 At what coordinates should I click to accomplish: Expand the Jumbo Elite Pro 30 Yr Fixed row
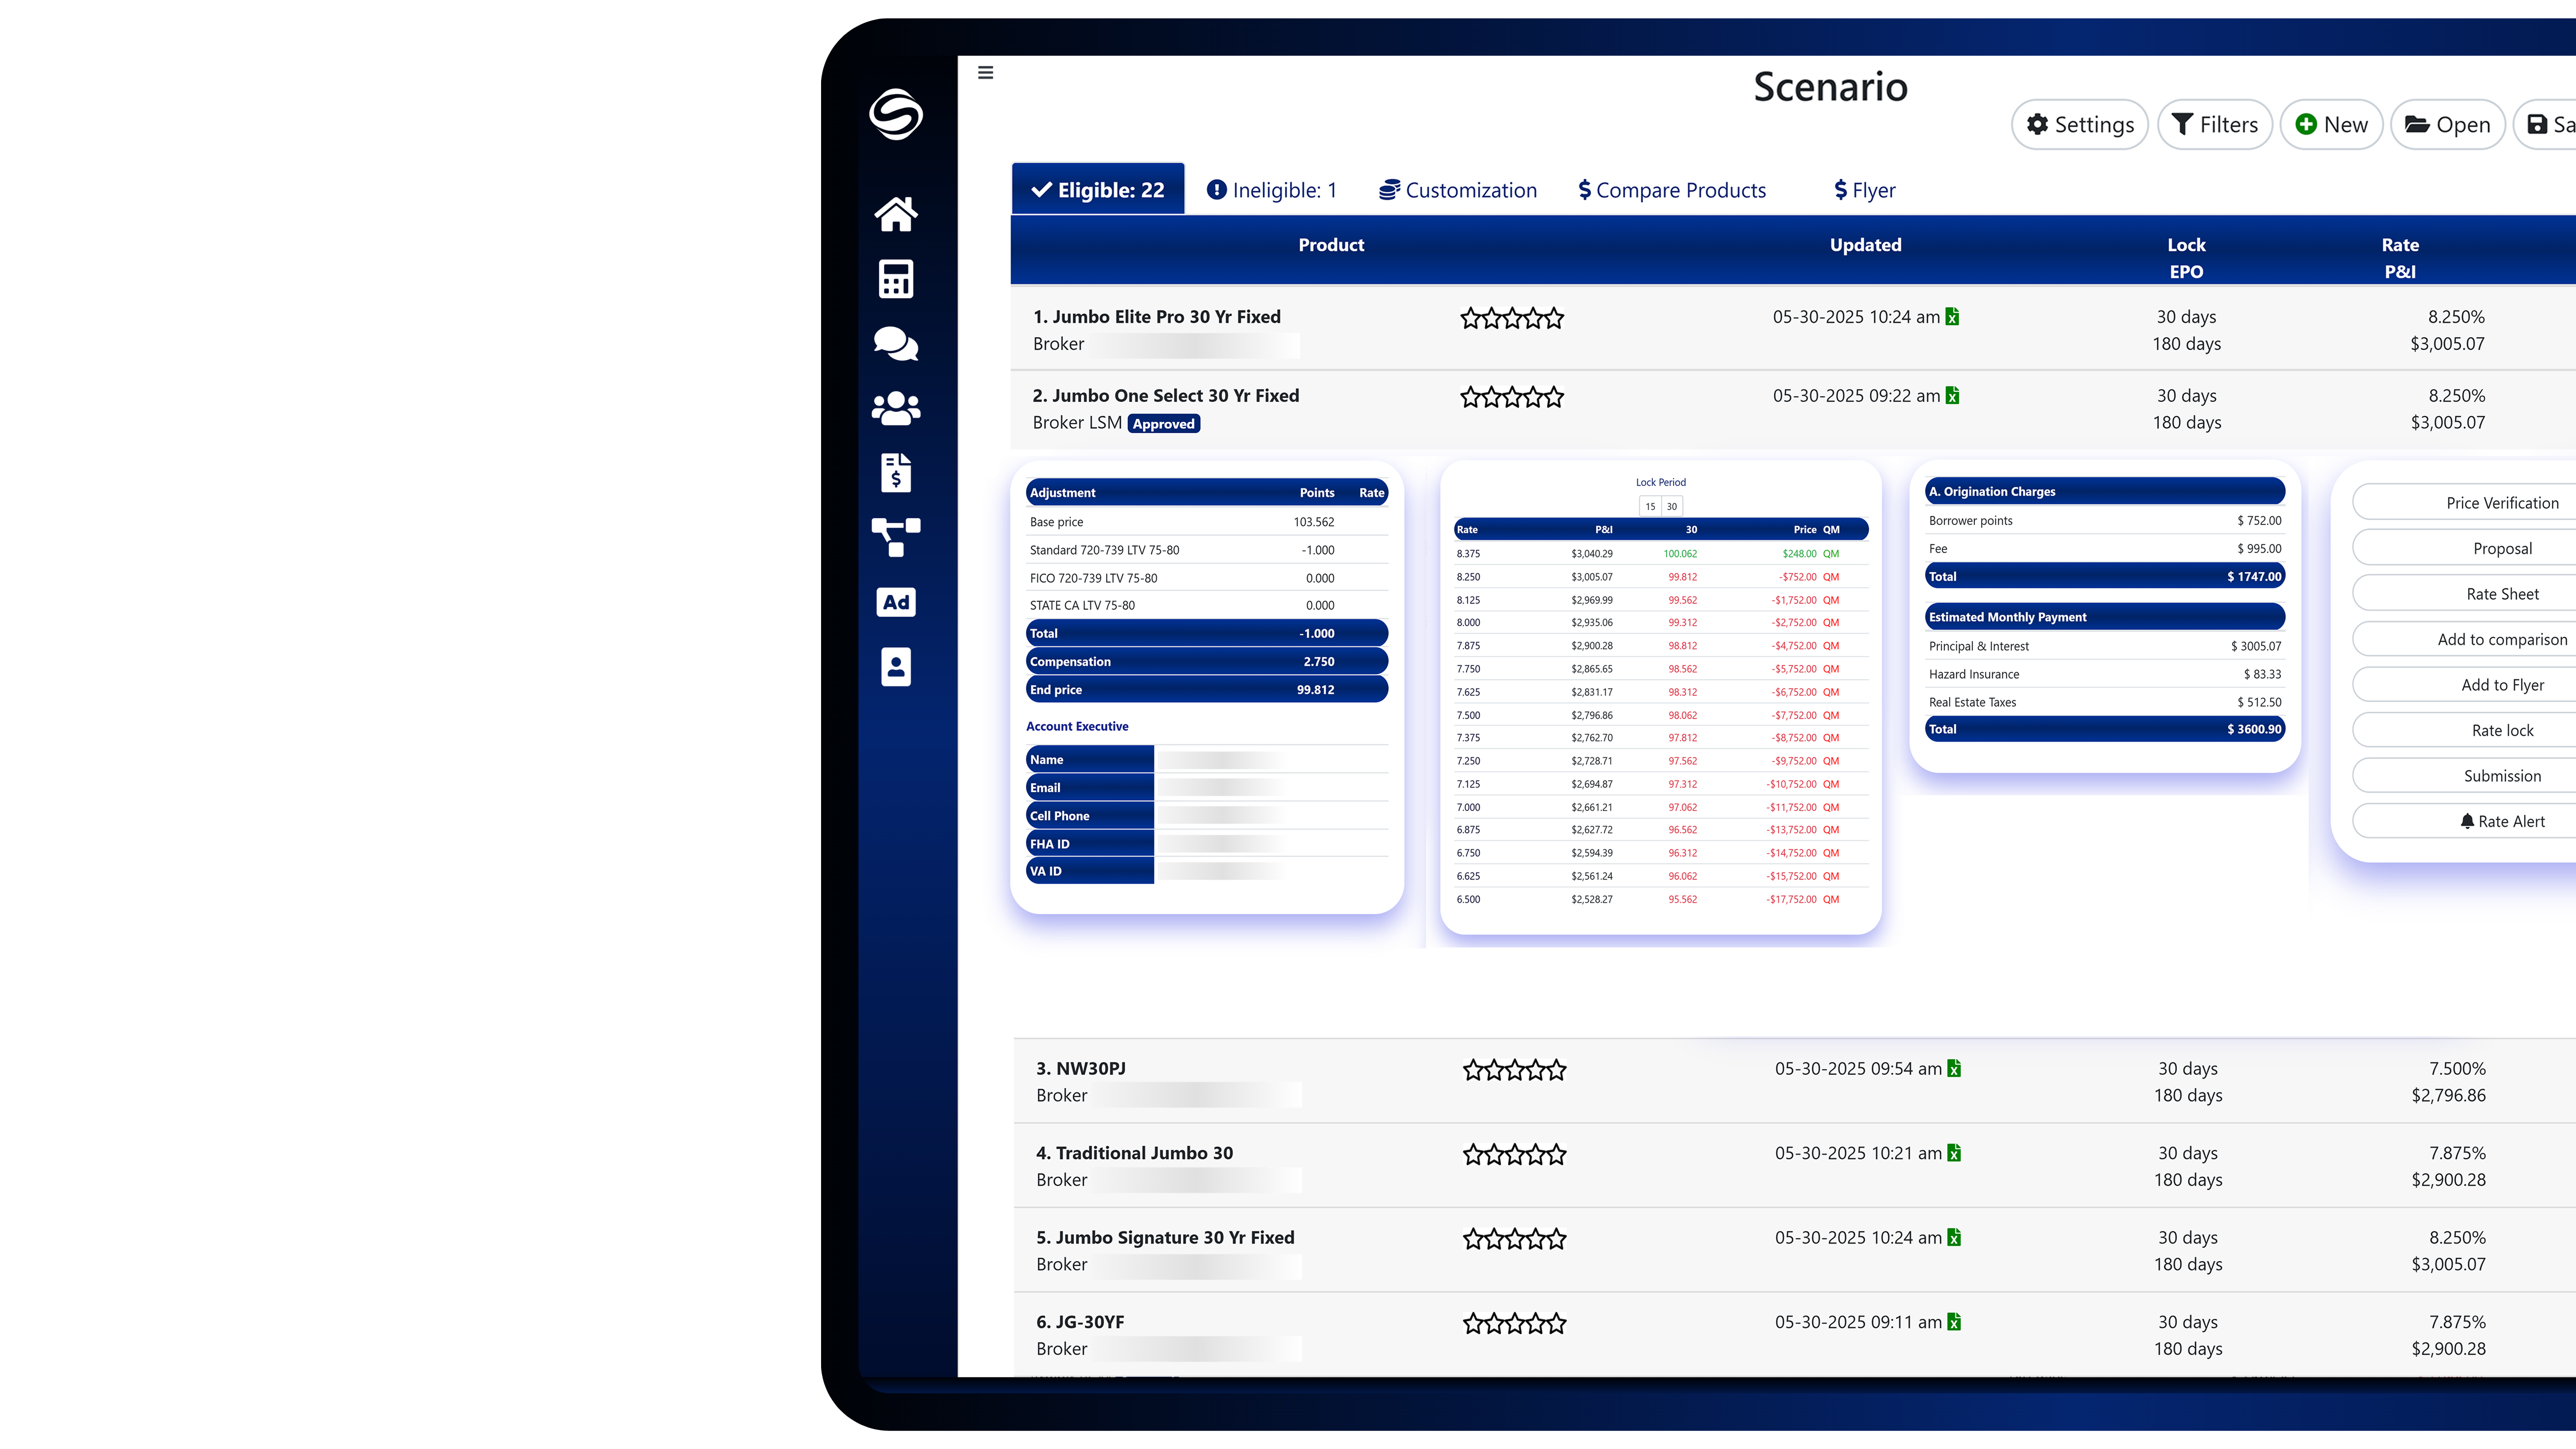[x=1793, y=330]
